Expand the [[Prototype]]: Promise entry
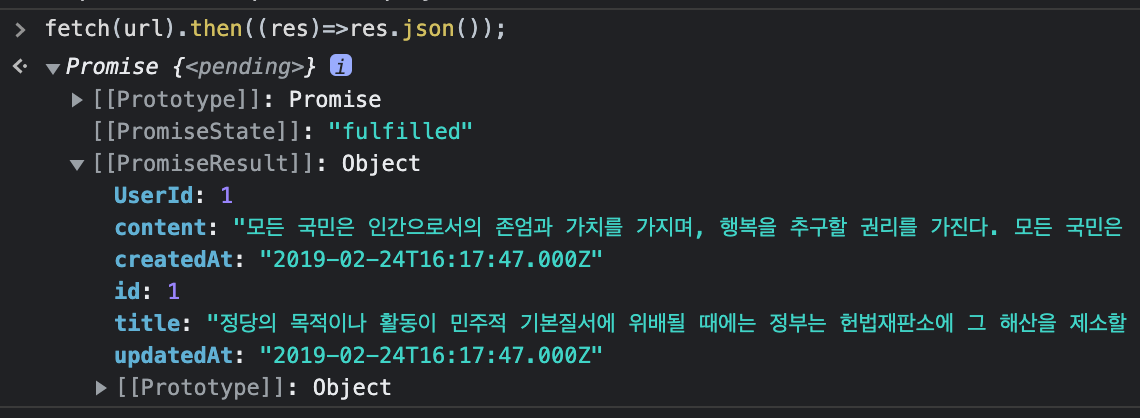 tap(77, 100)
